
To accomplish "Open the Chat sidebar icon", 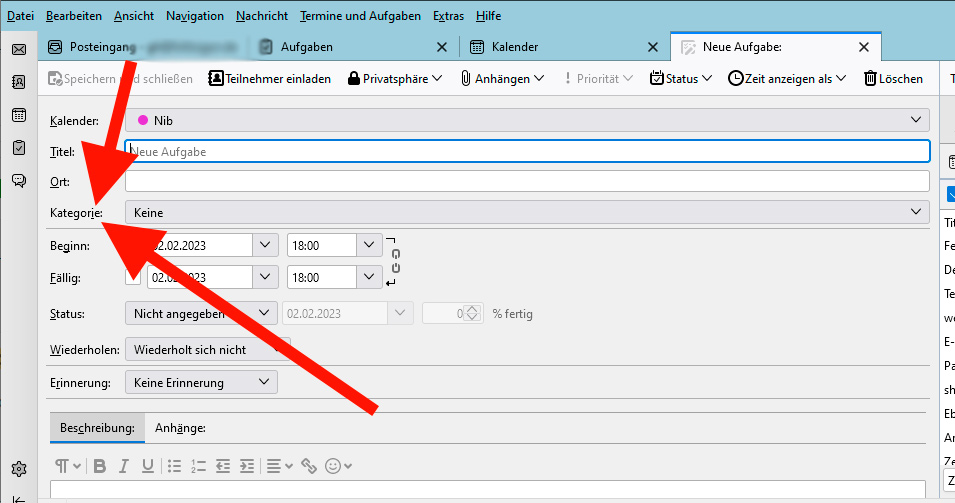I will (18, 180).
